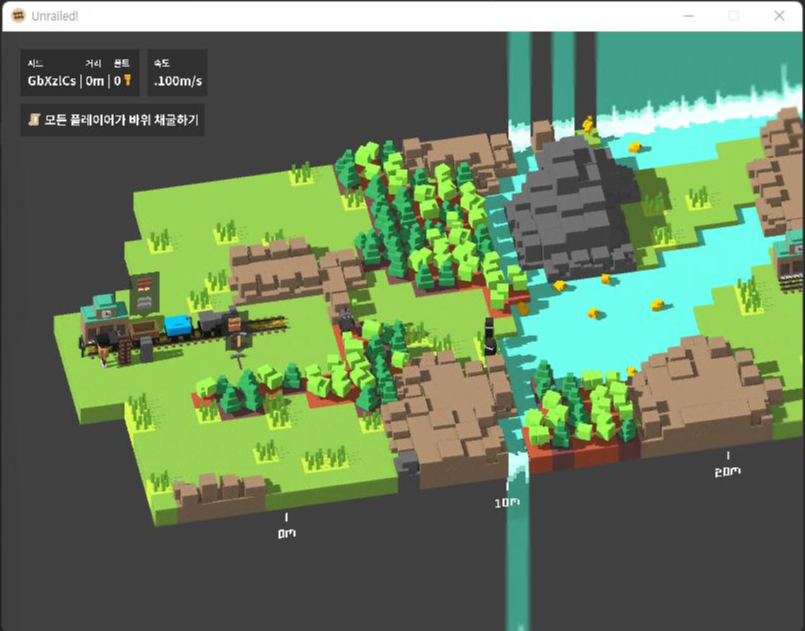Click the quest text 모든 플레이어가 바위 채굴하기
The image size is (805, 631).
click(x=121, y=120)
